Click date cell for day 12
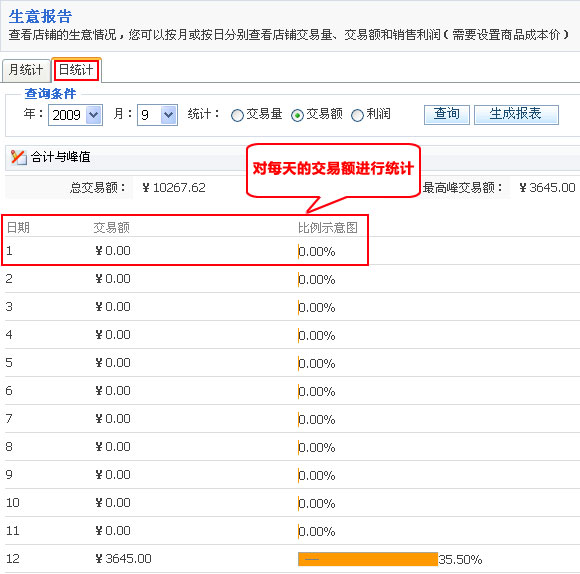 tap(13, 558)
